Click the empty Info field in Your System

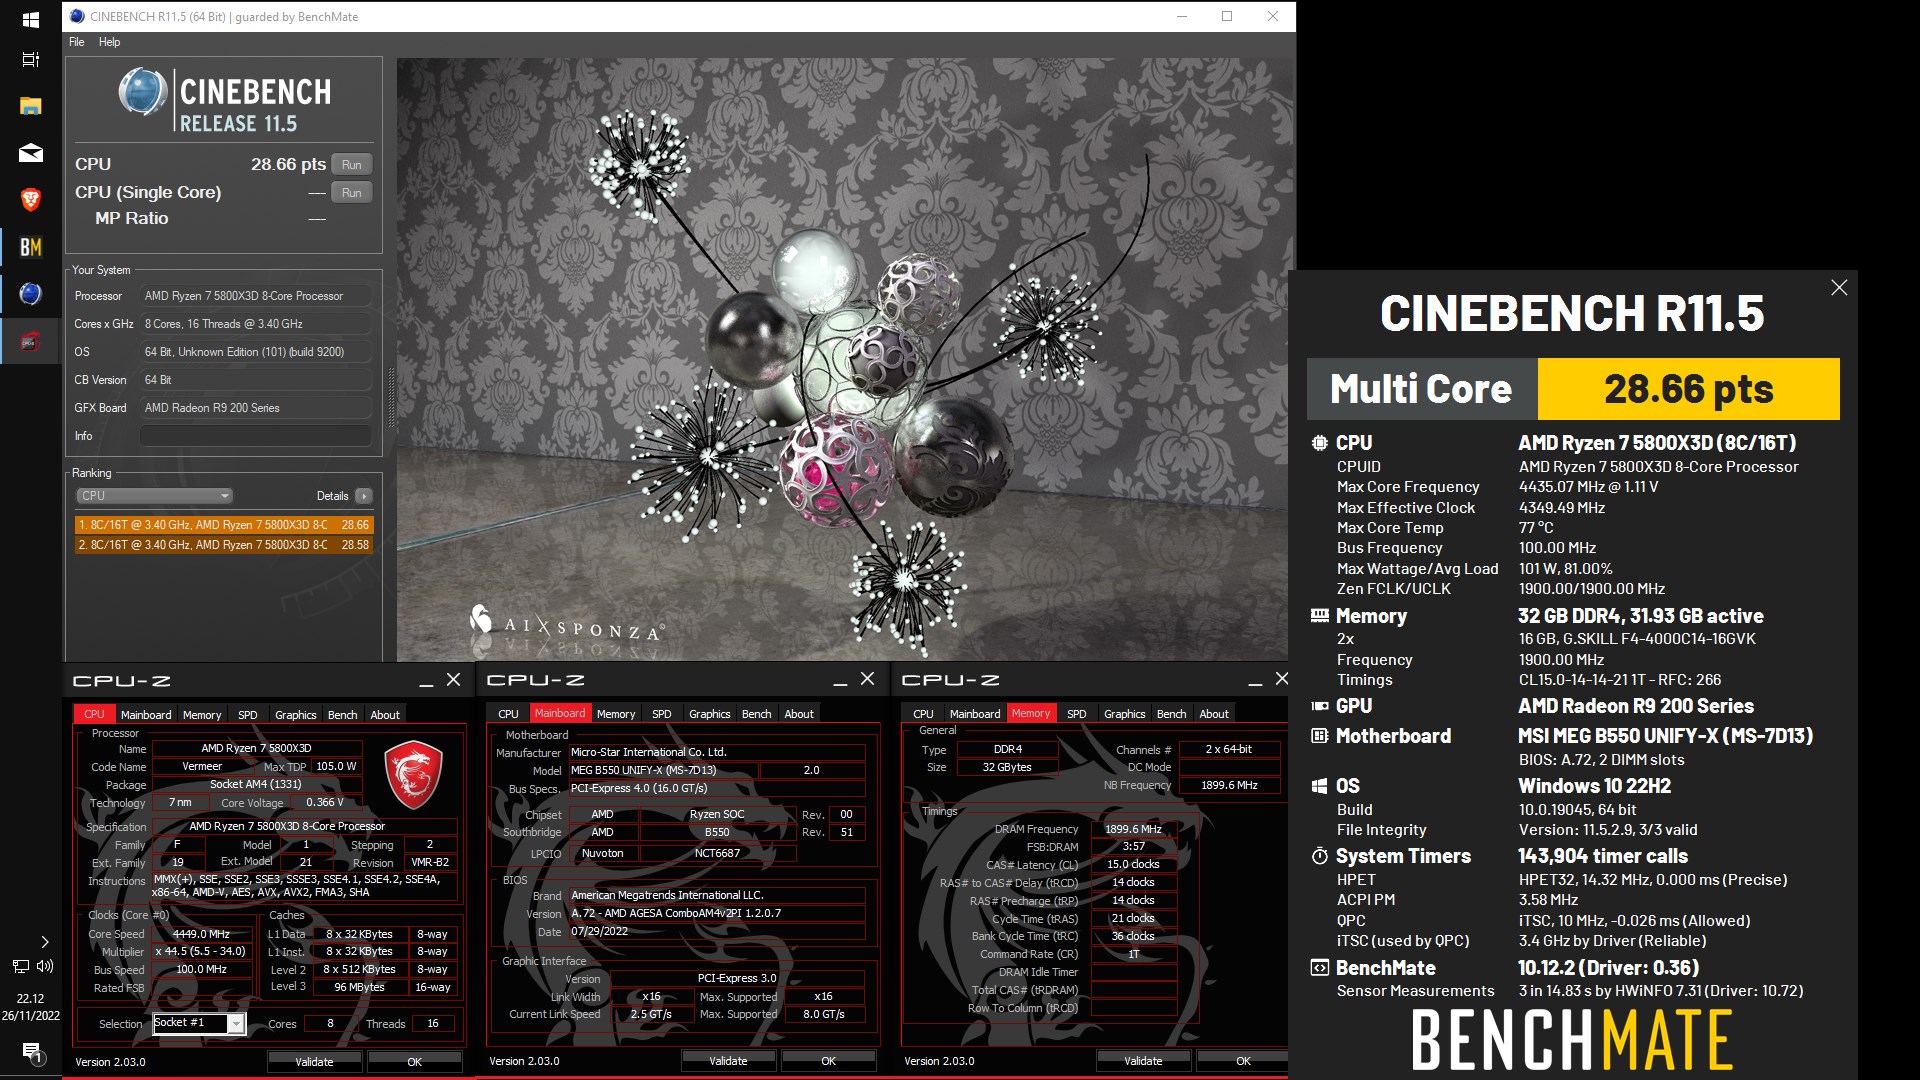tap(256, 436)
